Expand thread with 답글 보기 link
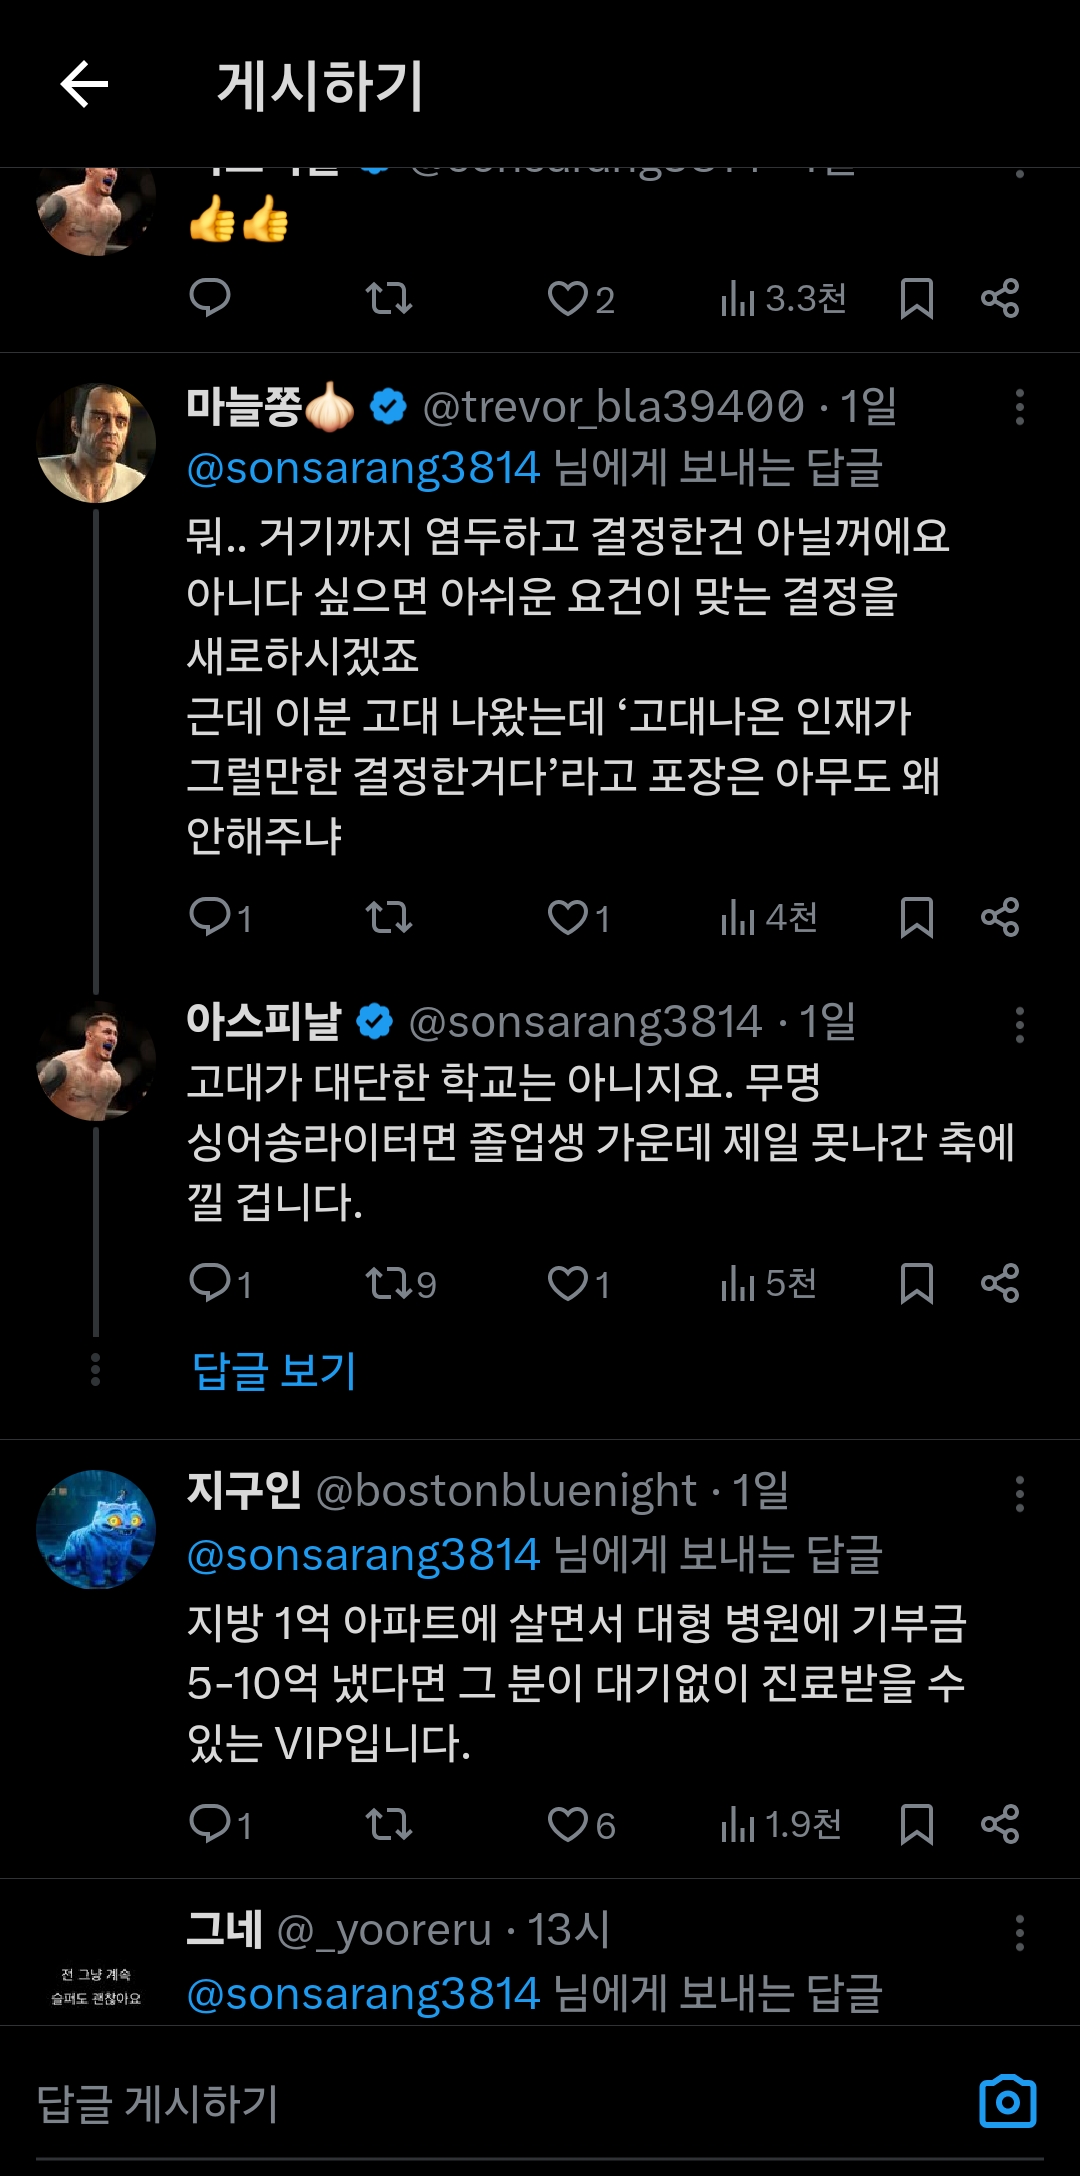 tap(274, 1370)
